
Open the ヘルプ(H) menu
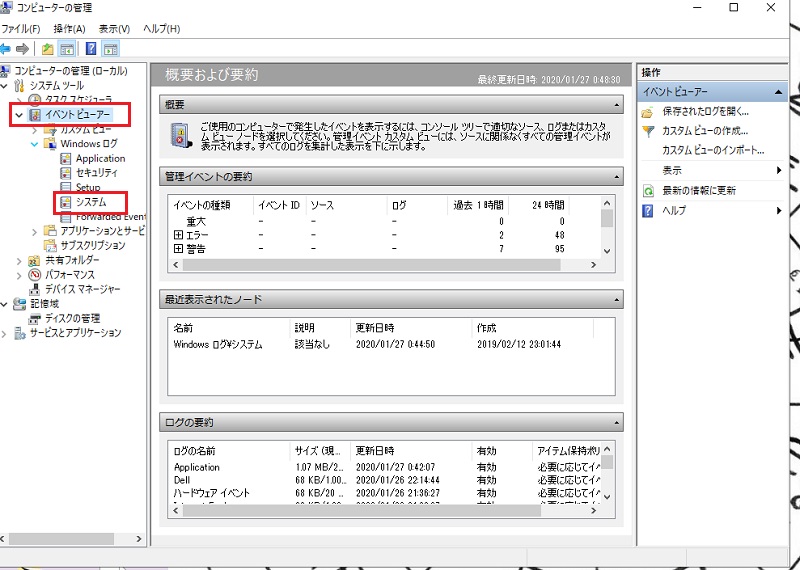pos(161,29)
